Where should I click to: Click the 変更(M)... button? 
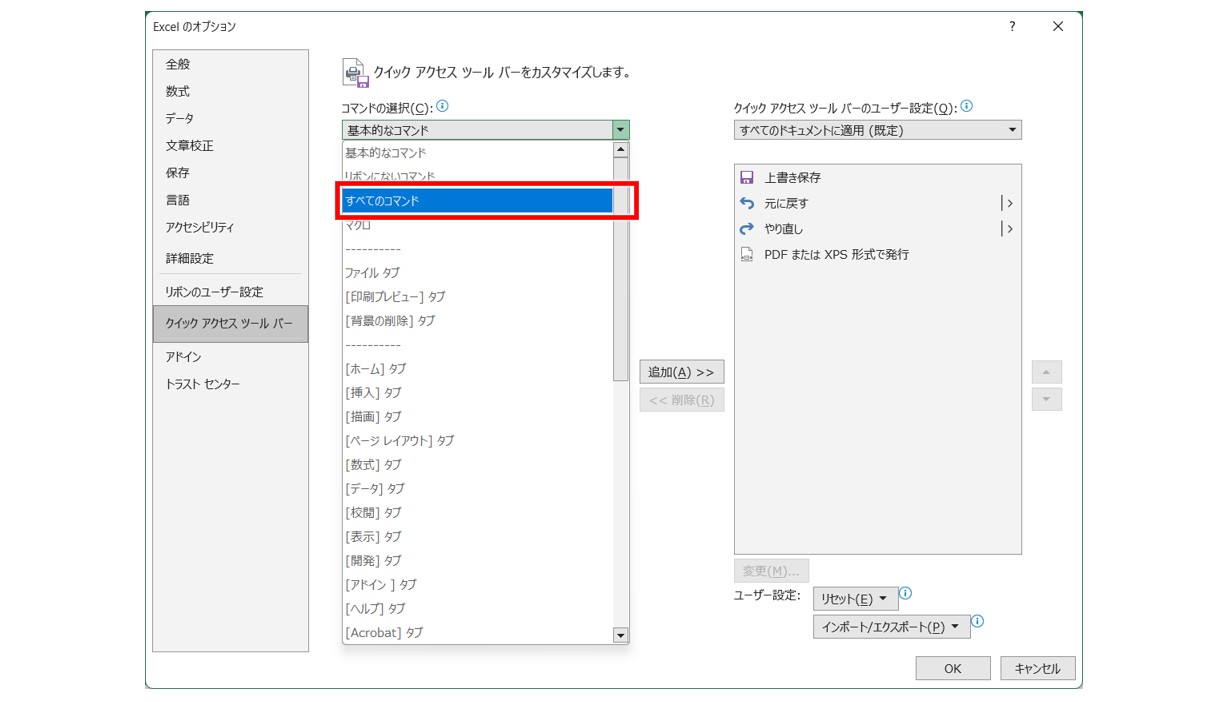click(x=771, y=571)
